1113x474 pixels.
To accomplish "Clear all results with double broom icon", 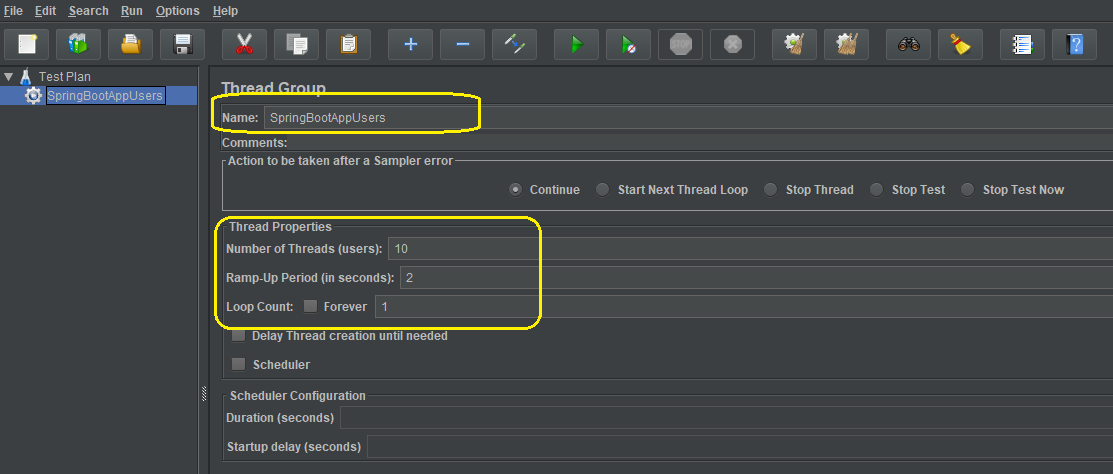I will coord(846,45).
